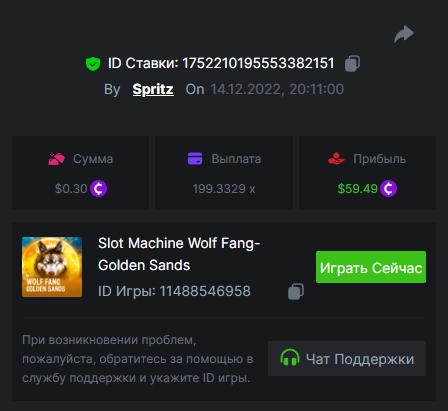Open the Spritz user profile link
This screenshot has width=448, height=411.
coord(153,89)
